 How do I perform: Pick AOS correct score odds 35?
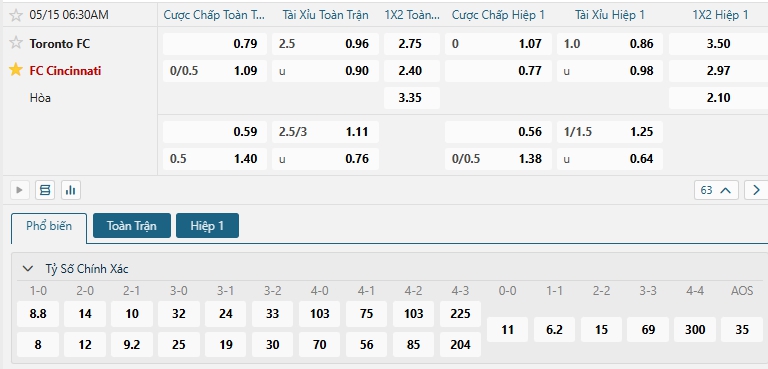742,329
